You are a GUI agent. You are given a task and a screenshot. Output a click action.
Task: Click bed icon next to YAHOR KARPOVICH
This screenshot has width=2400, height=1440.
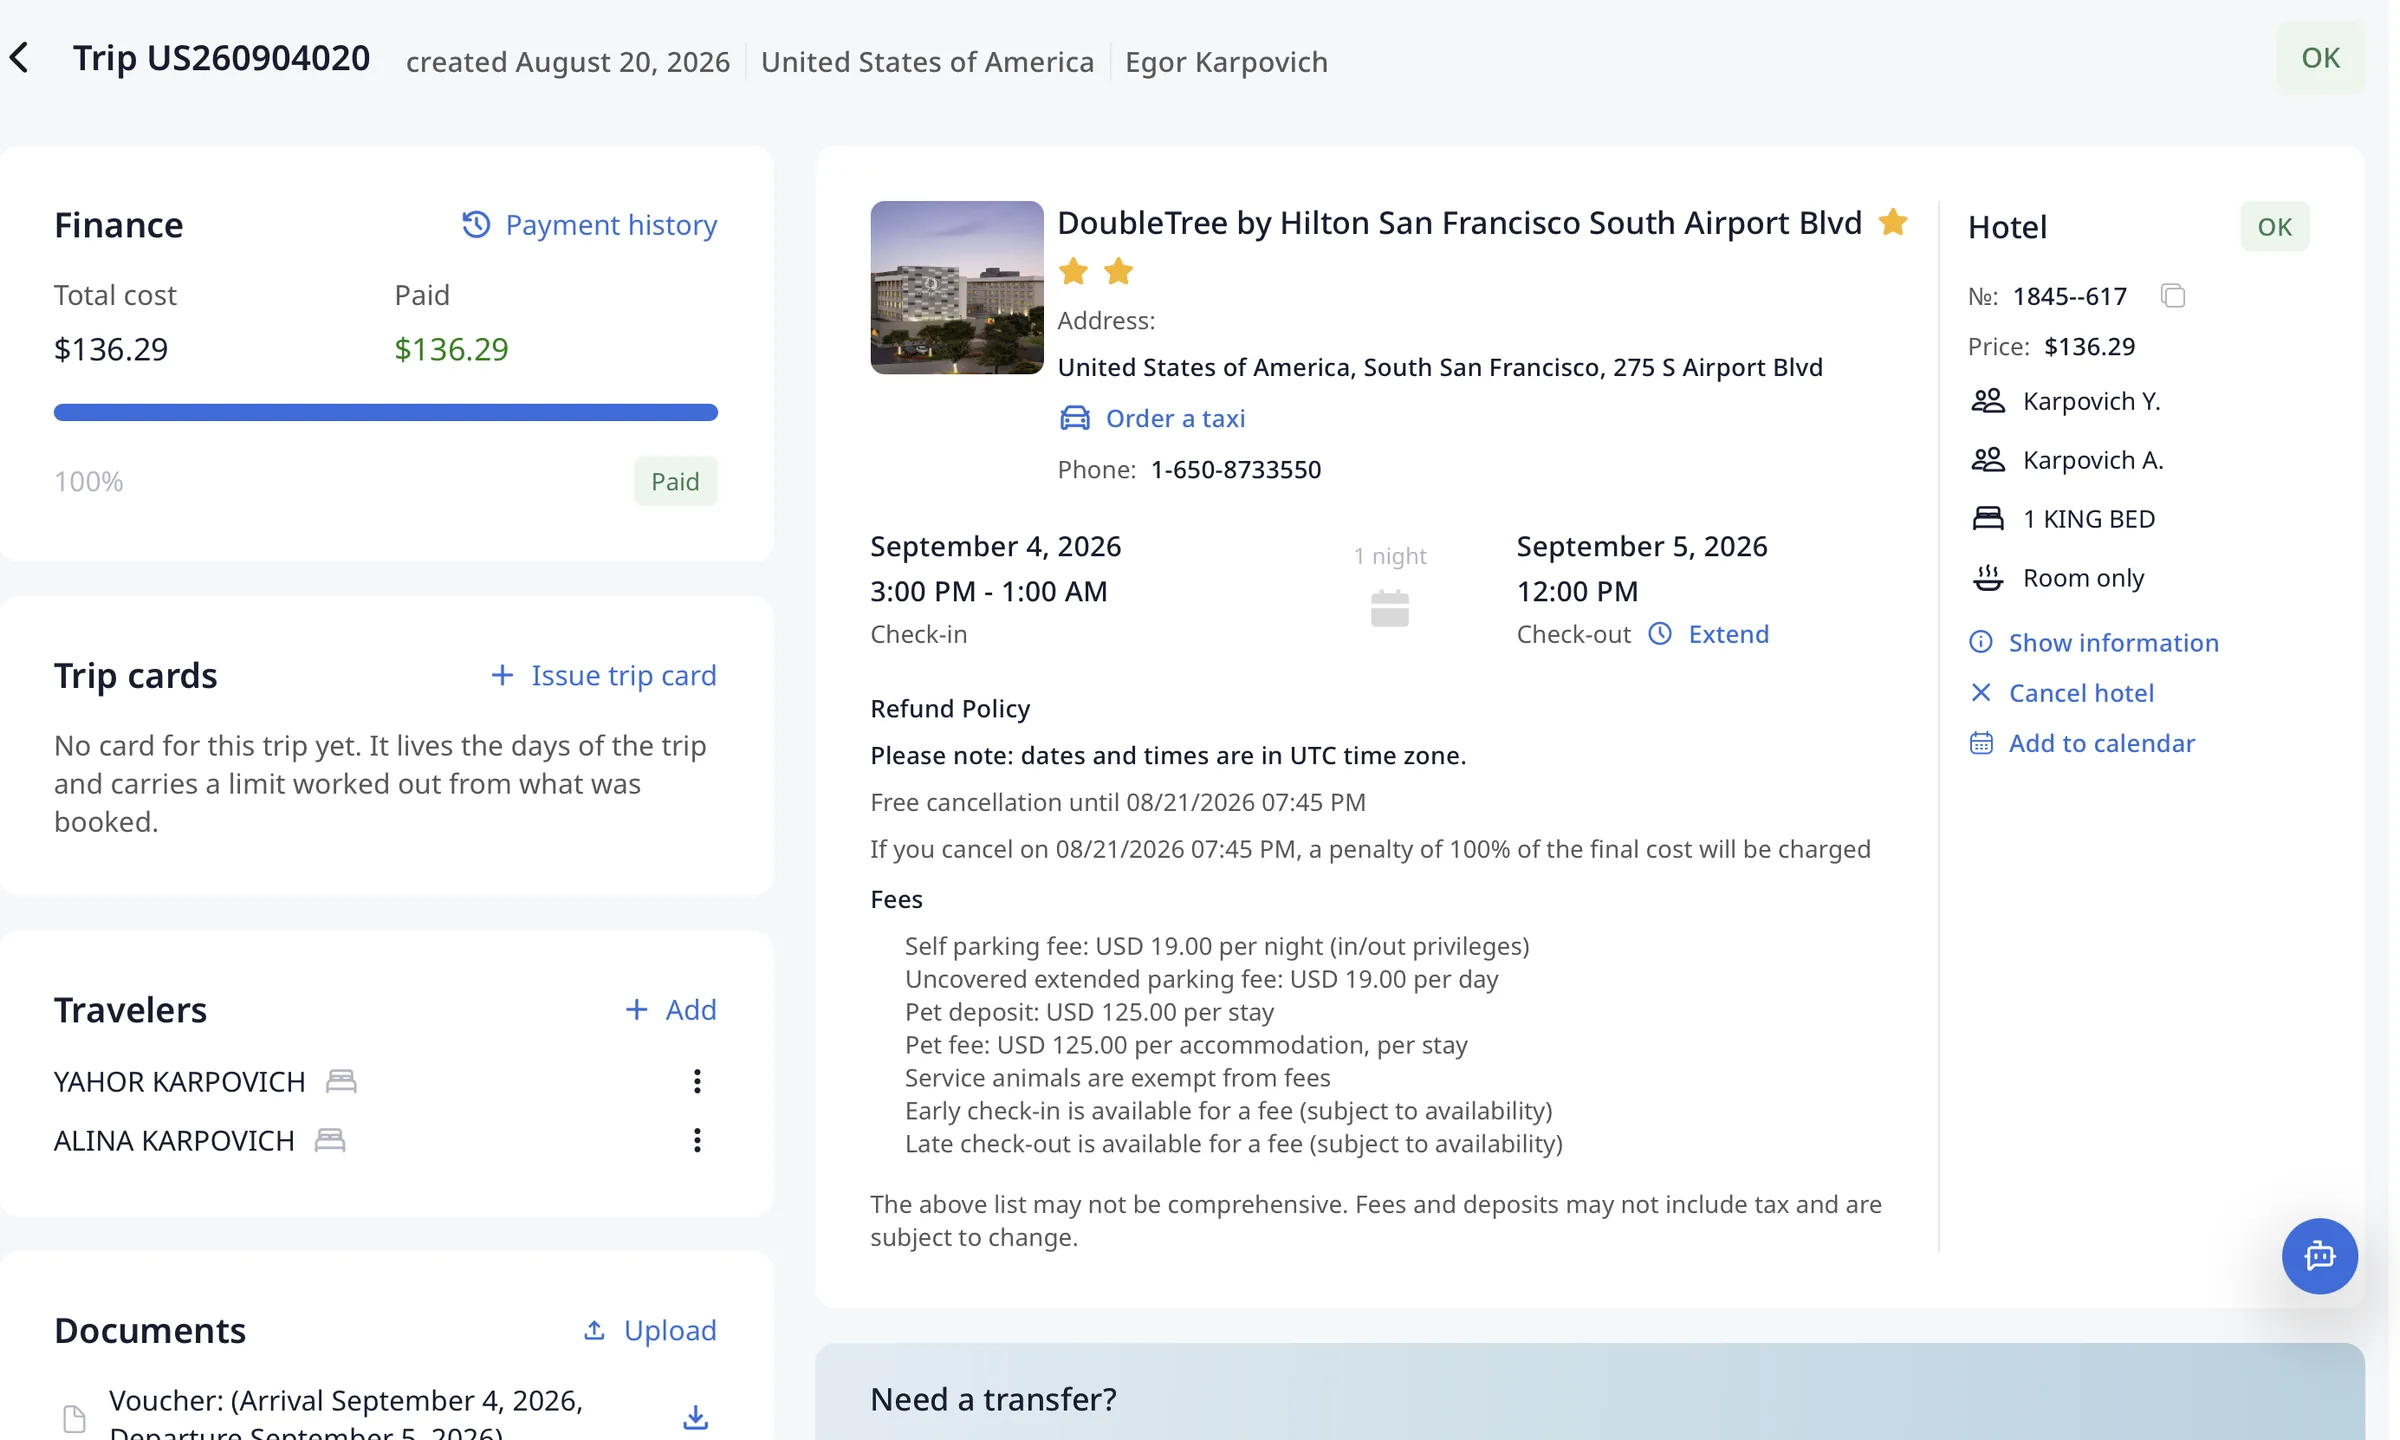click(341, 1081)
